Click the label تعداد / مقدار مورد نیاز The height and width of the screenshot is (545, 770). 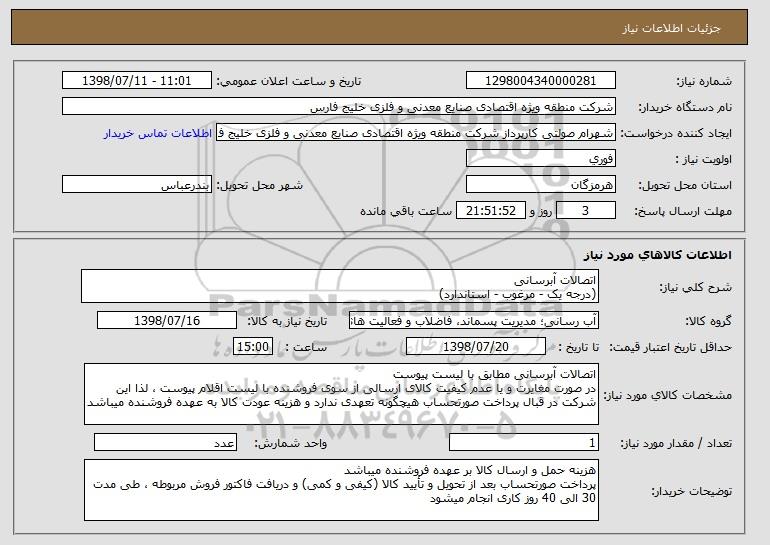point(676,443)
